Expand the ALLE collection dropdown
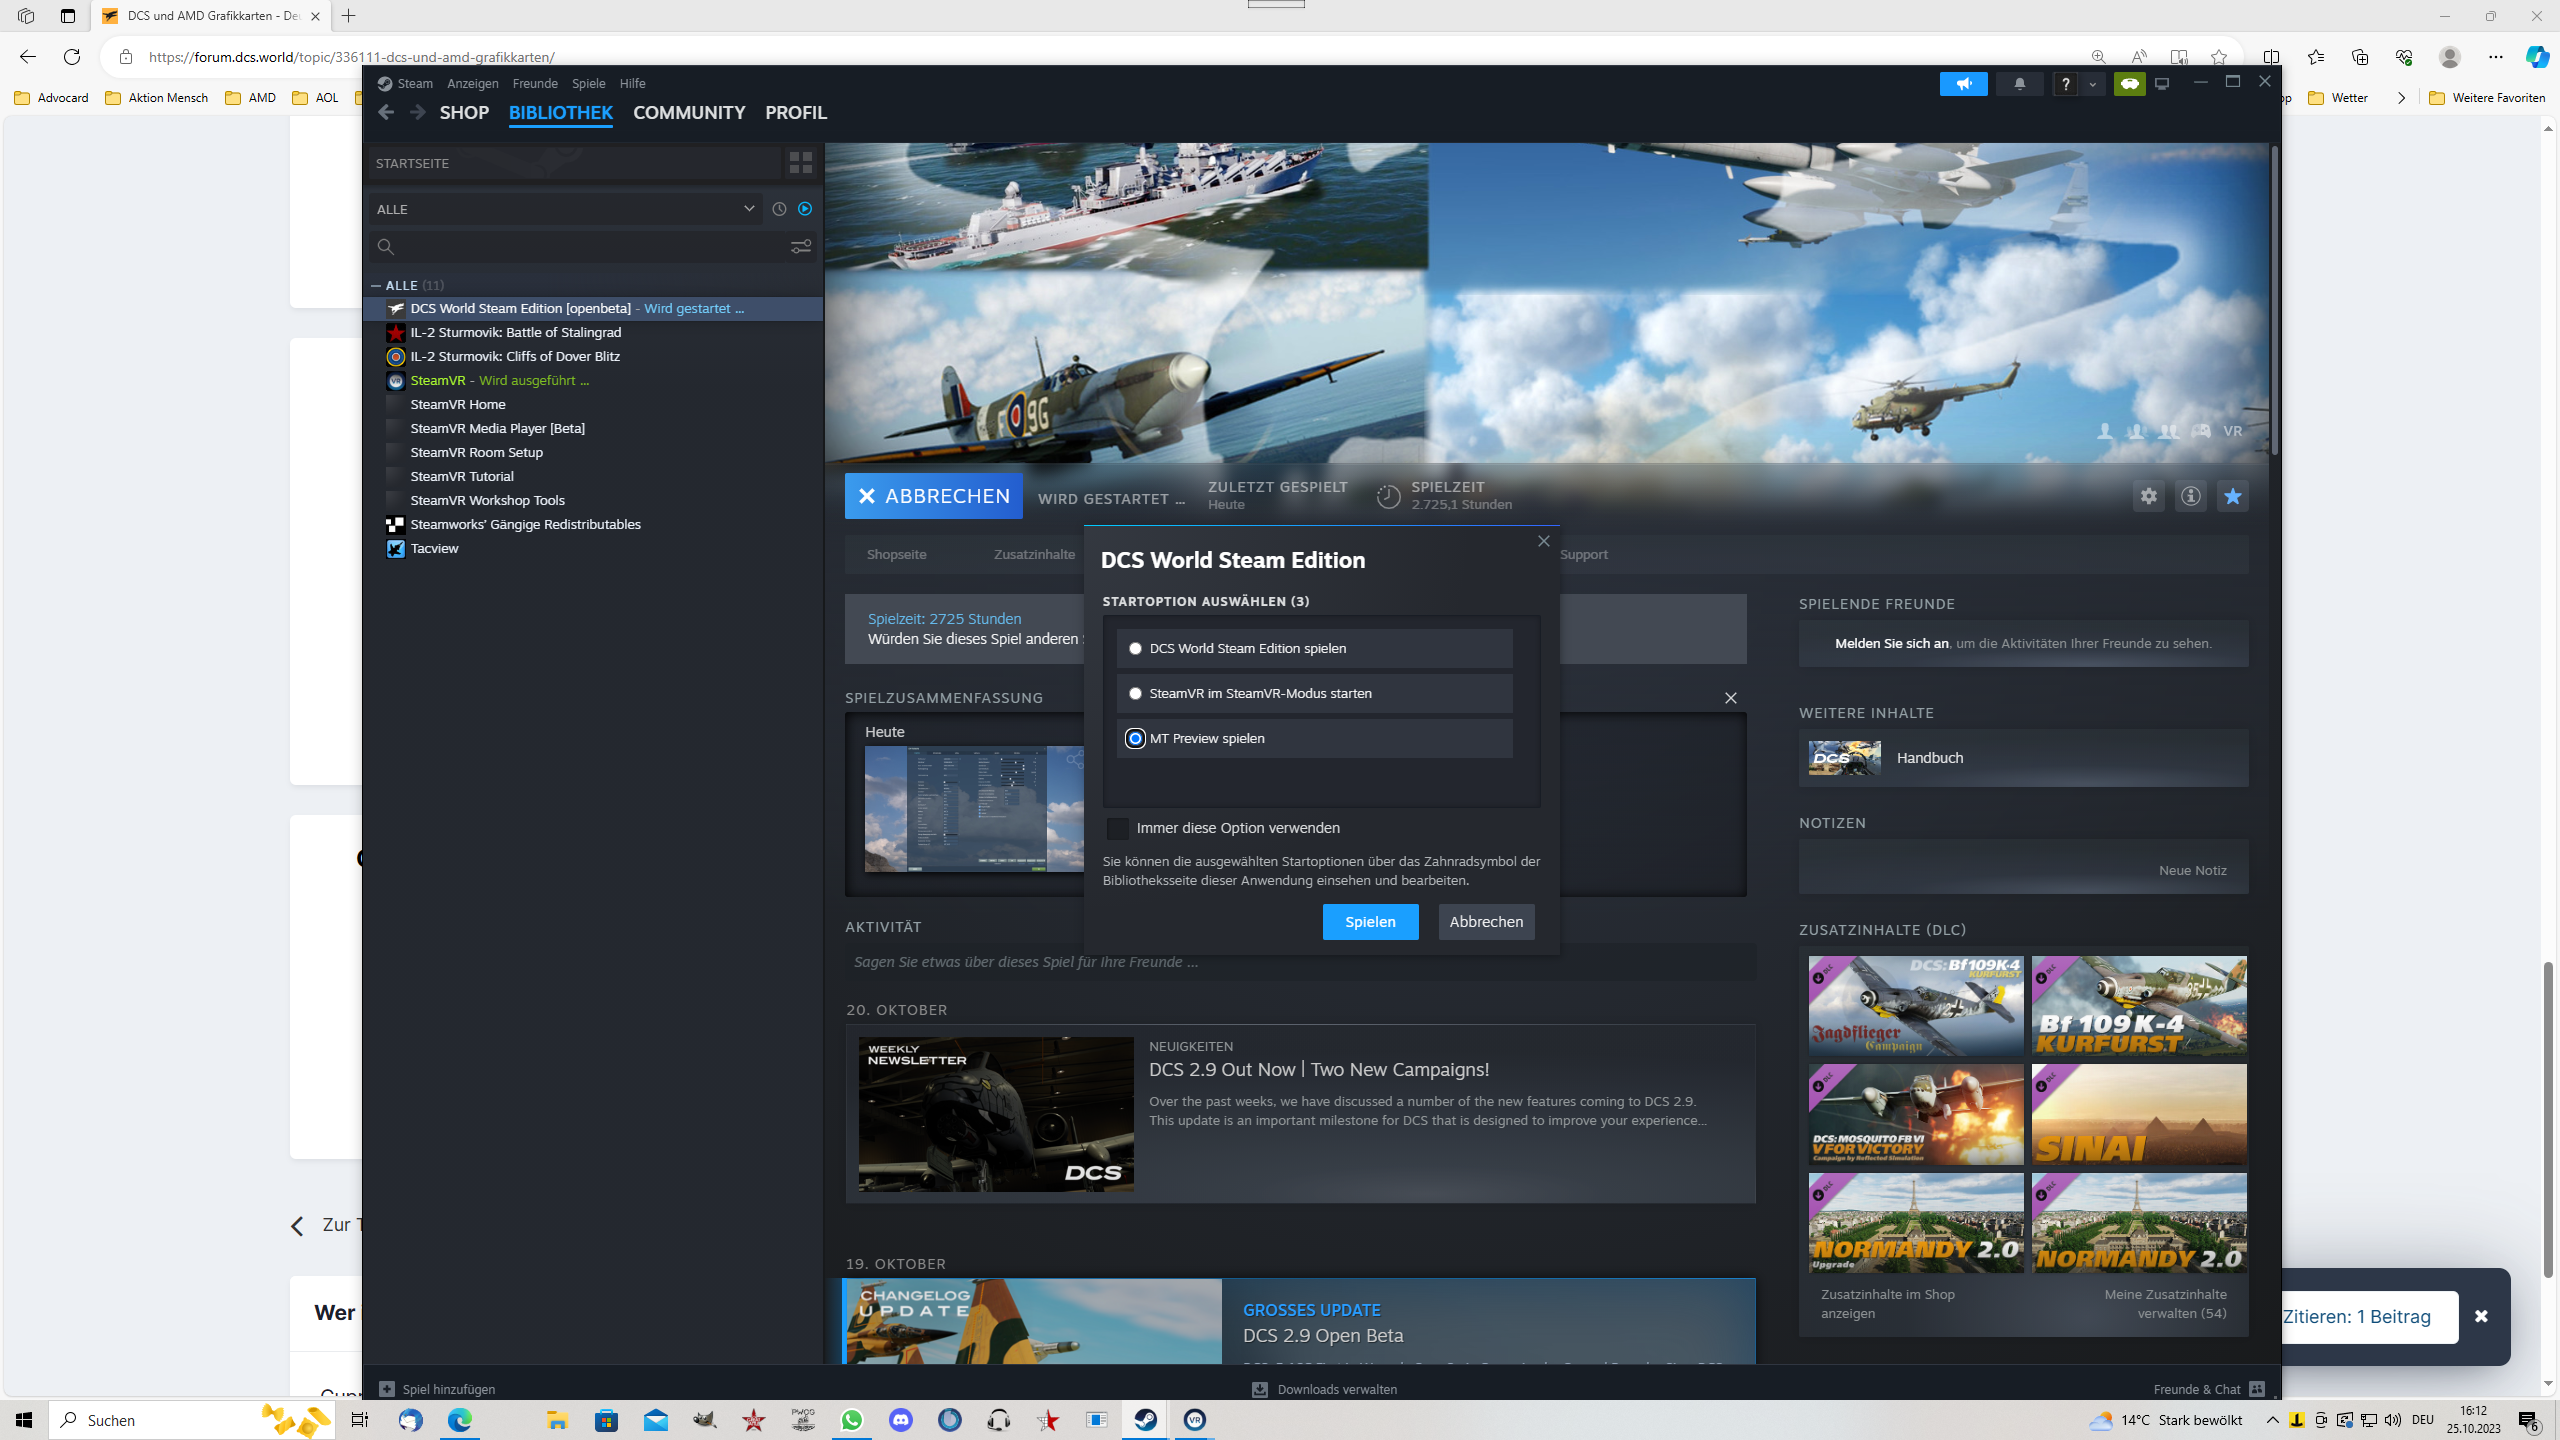 point(565,209)
